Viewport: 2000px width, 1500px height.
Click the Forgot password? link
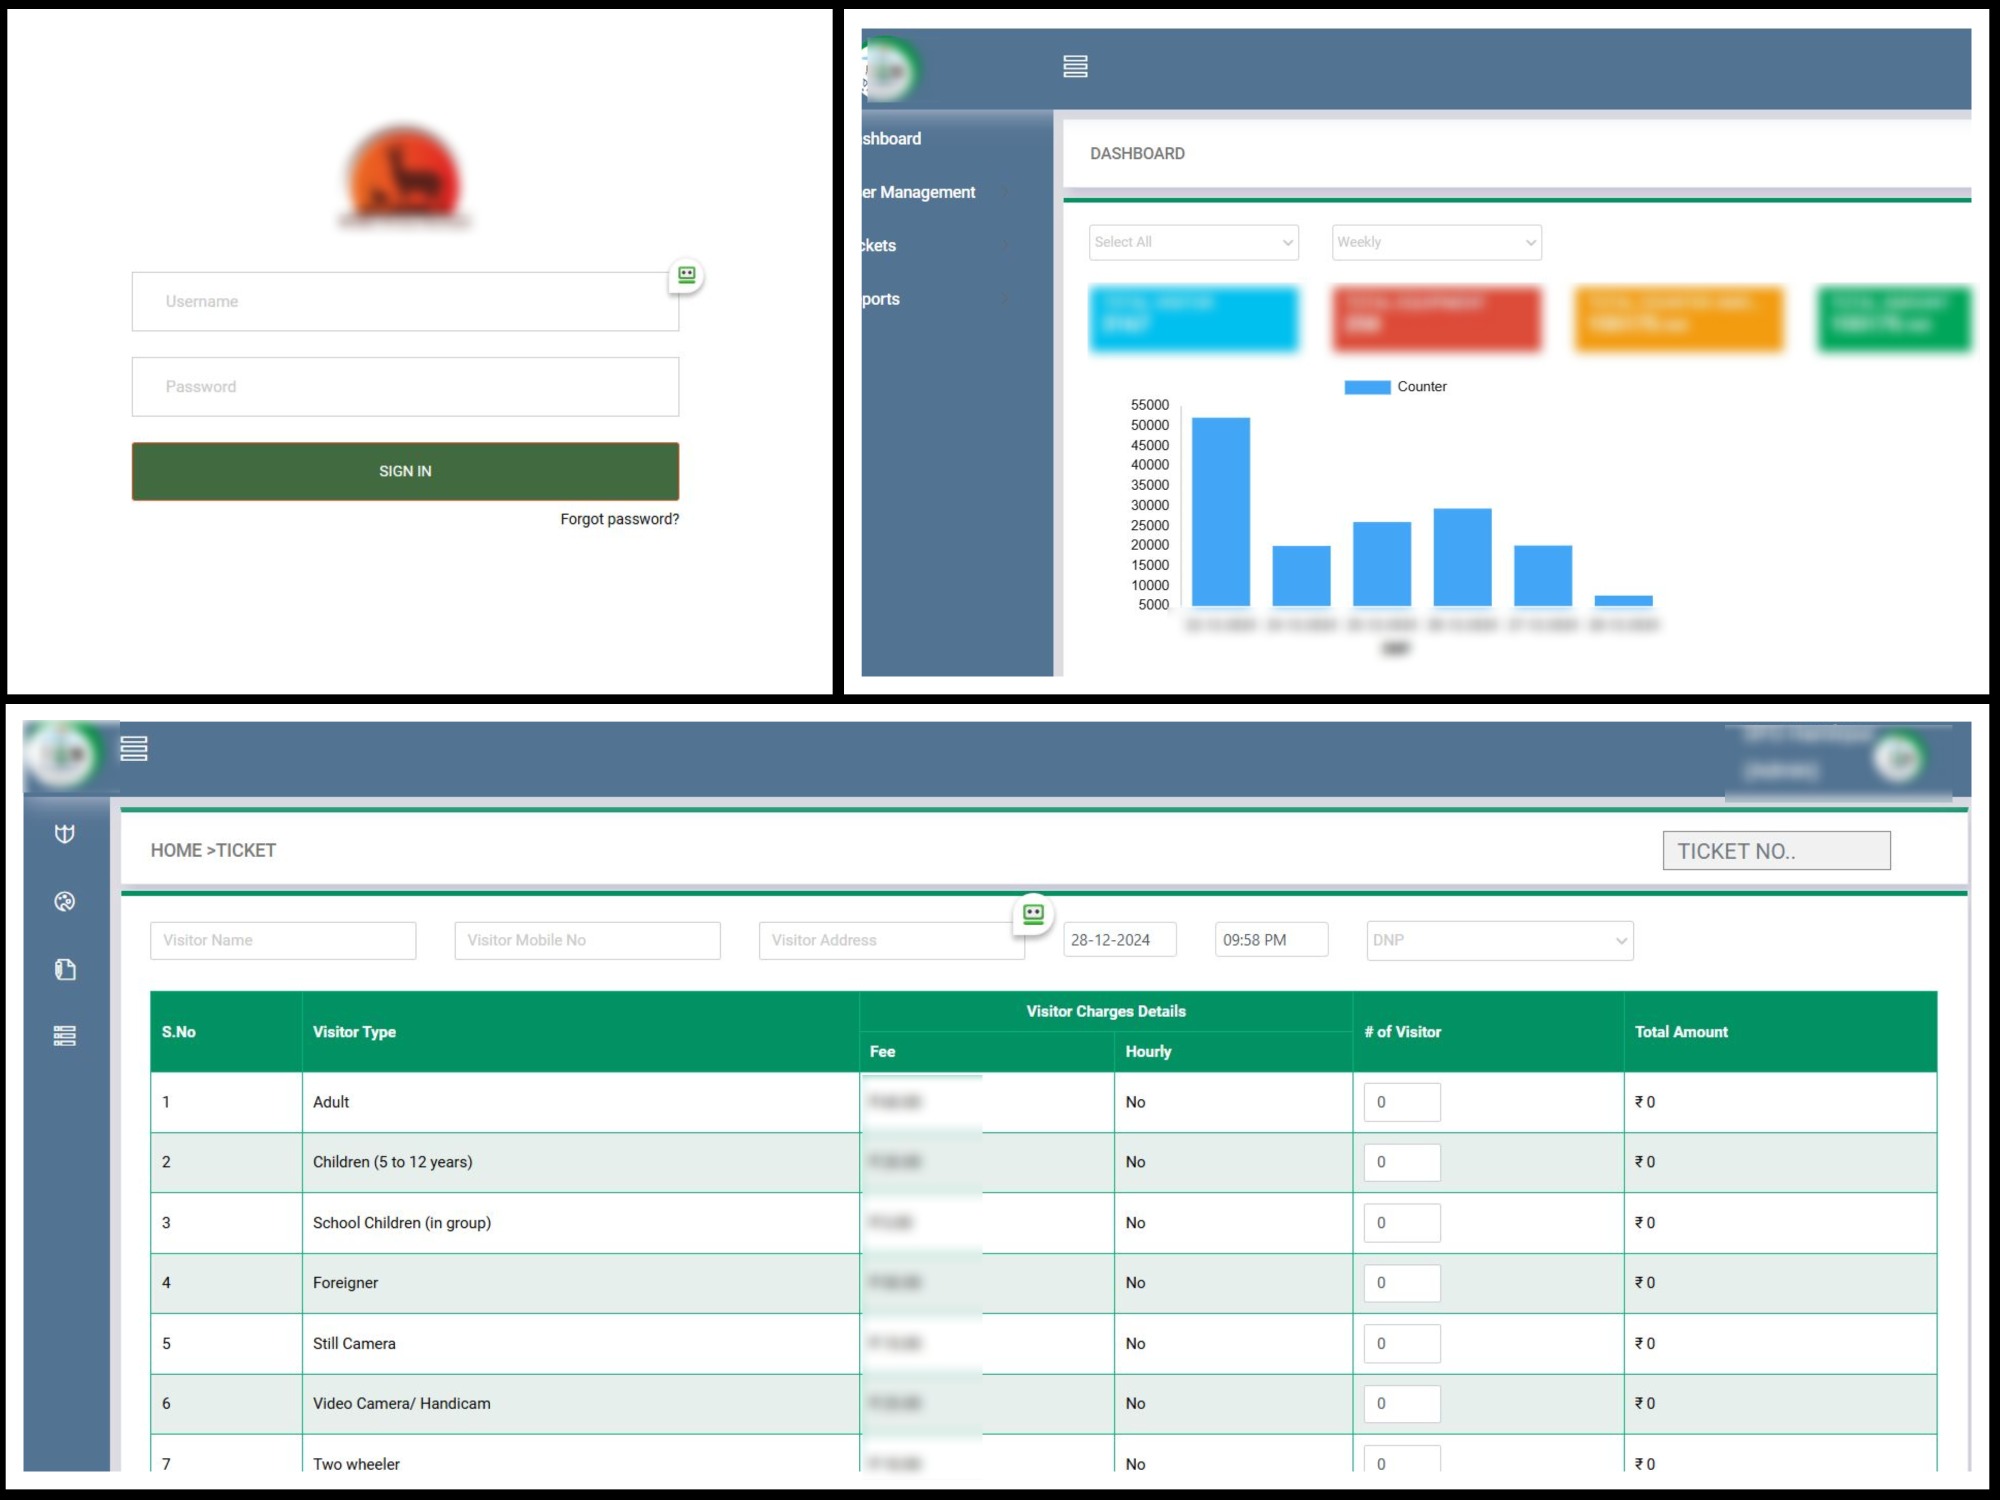click(x=619, y=519)
